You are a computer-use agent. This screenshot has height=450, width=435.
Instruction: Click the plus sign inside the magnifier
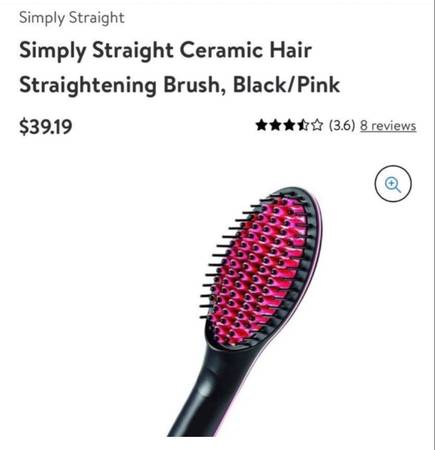point(391,183)
